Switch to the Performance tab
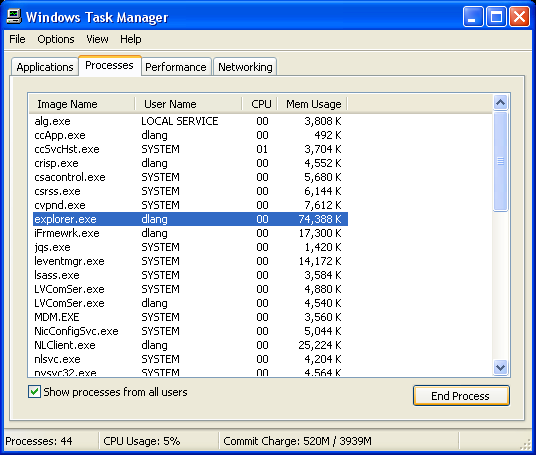Image resolution: width=536 pixels, height=455 pixels. click(176, 67)
